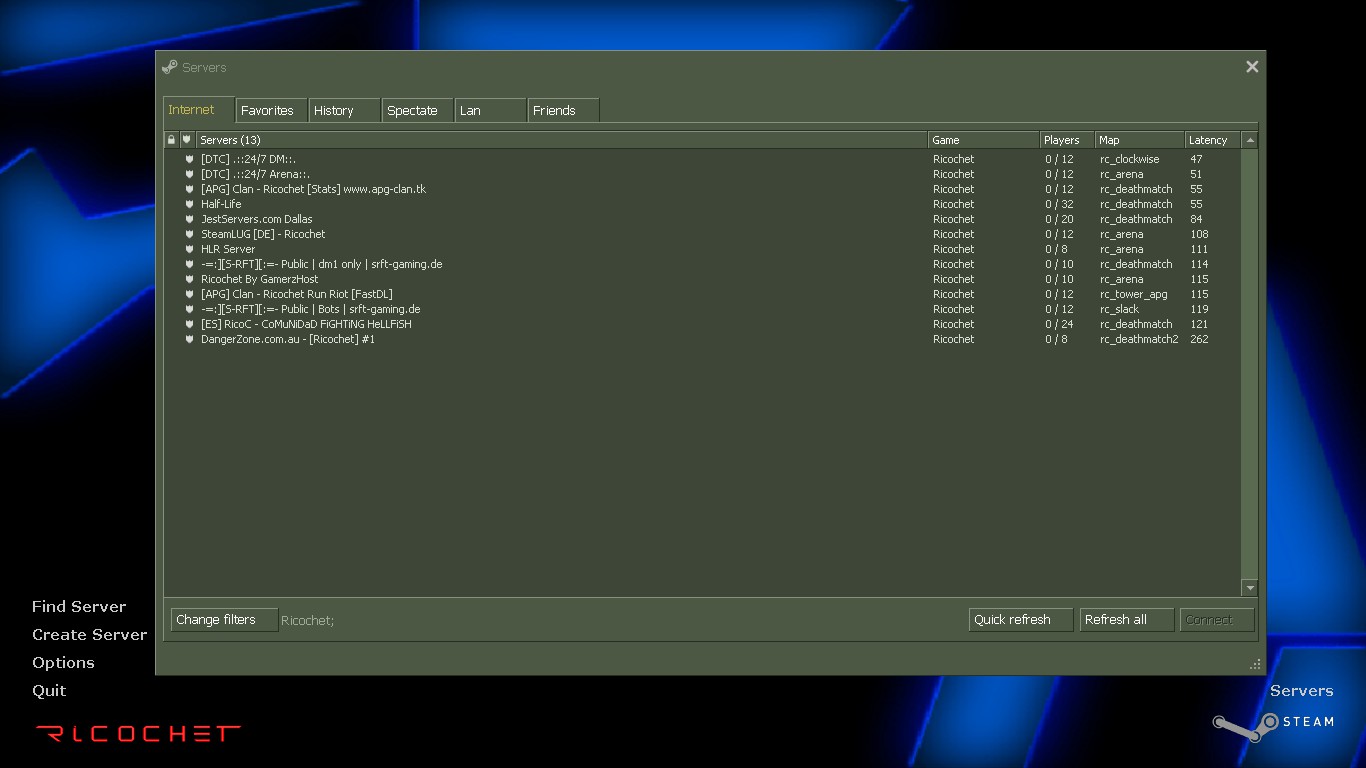Switch to the Internet tab
The height and width of the screenshot is (768, 1366).
[198, 110]
